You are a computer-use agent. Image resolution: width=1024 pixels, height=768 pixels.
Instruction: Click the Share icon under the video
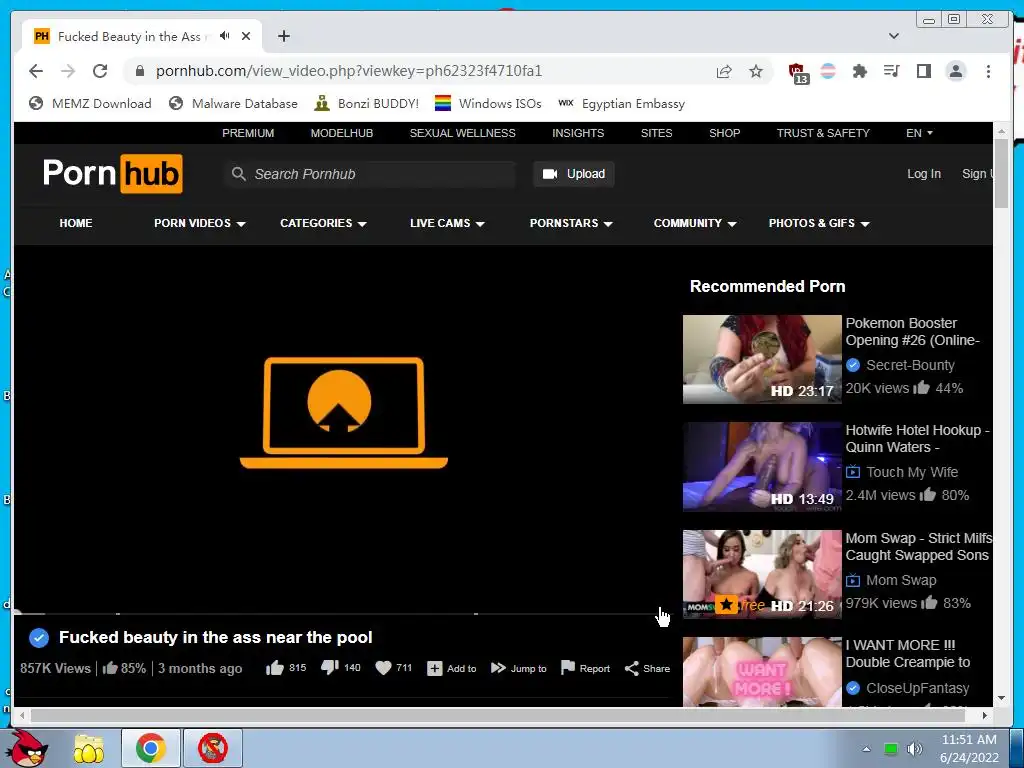pos(632,668)
